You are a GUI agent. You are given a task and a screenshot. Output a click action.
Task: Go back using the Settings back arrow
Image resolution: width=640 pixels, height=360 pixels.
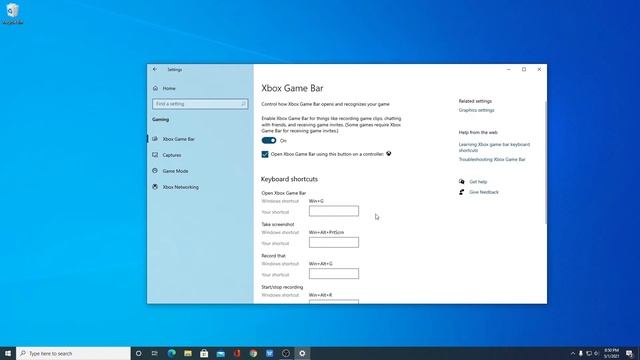pos(155,69)
